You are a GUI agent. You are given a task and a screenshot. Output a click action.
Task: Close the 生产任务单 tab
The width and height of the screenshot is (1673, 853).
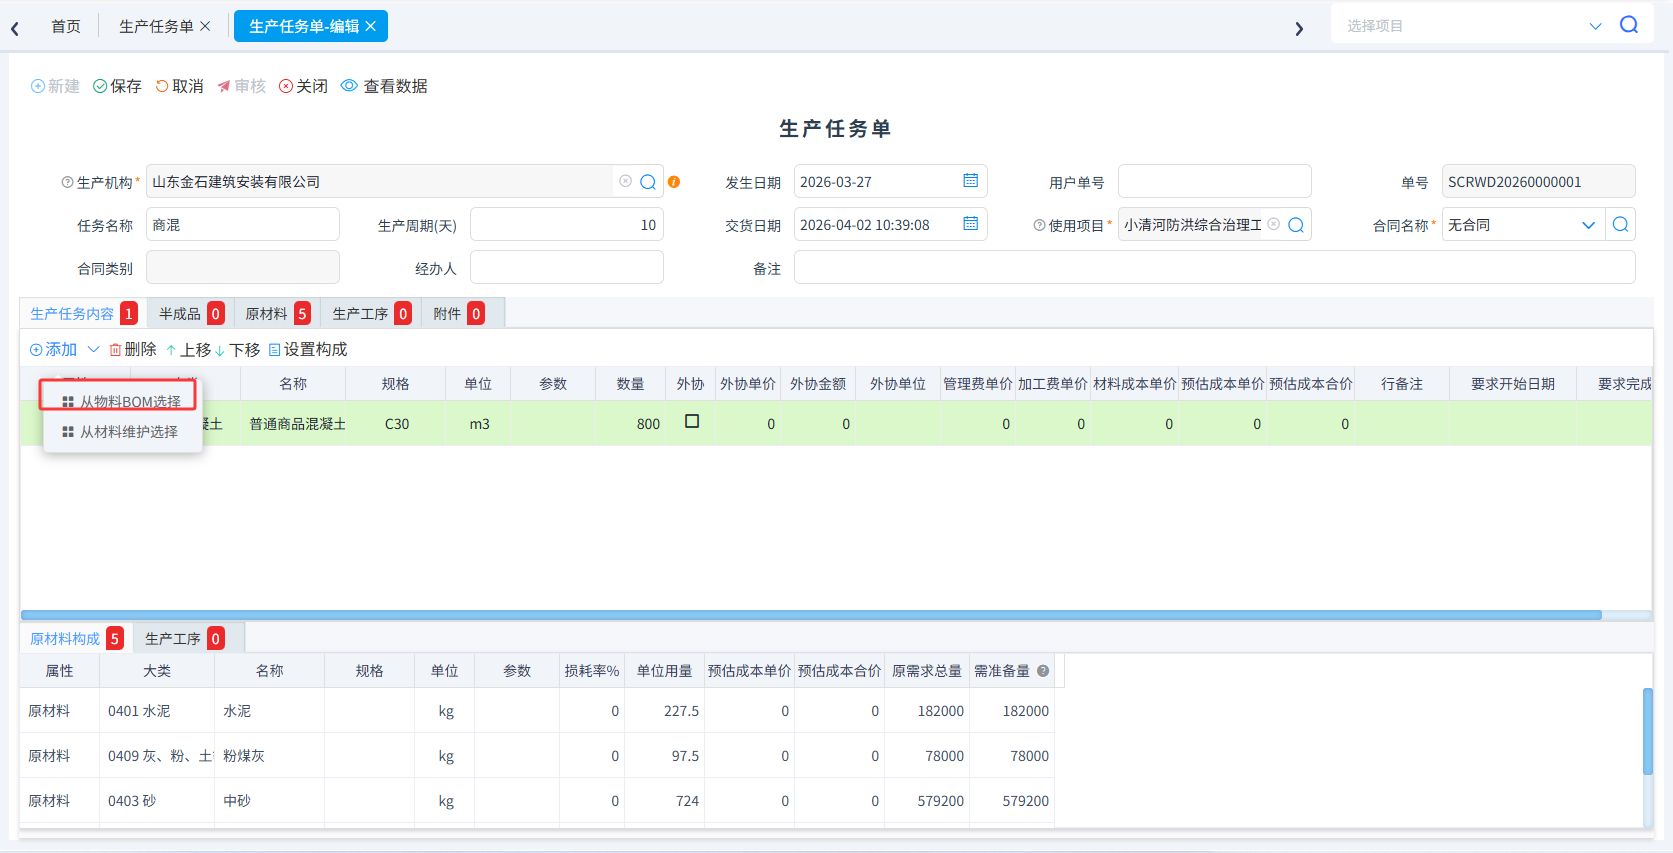205,26
